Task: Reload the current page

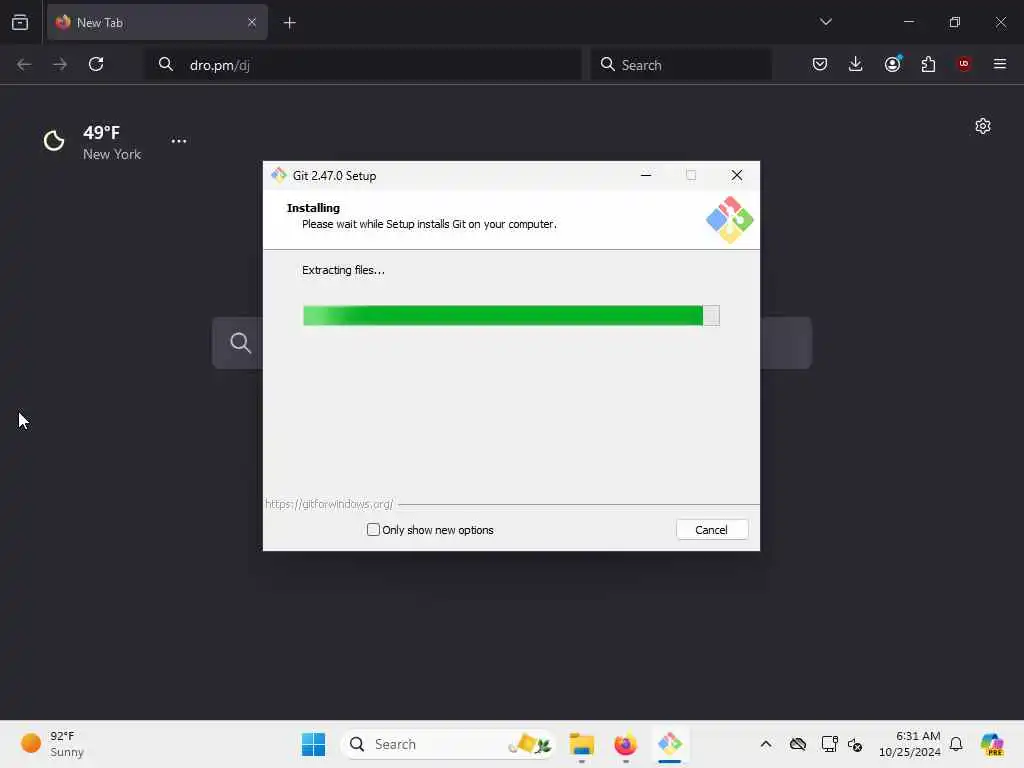Action: coord(96,64)
